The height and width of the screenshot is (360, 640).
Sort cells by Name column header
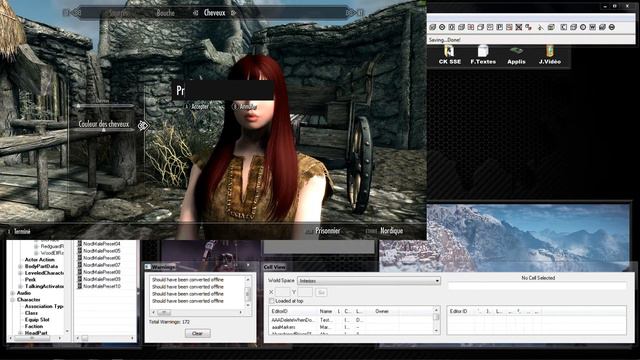(326, 311)
